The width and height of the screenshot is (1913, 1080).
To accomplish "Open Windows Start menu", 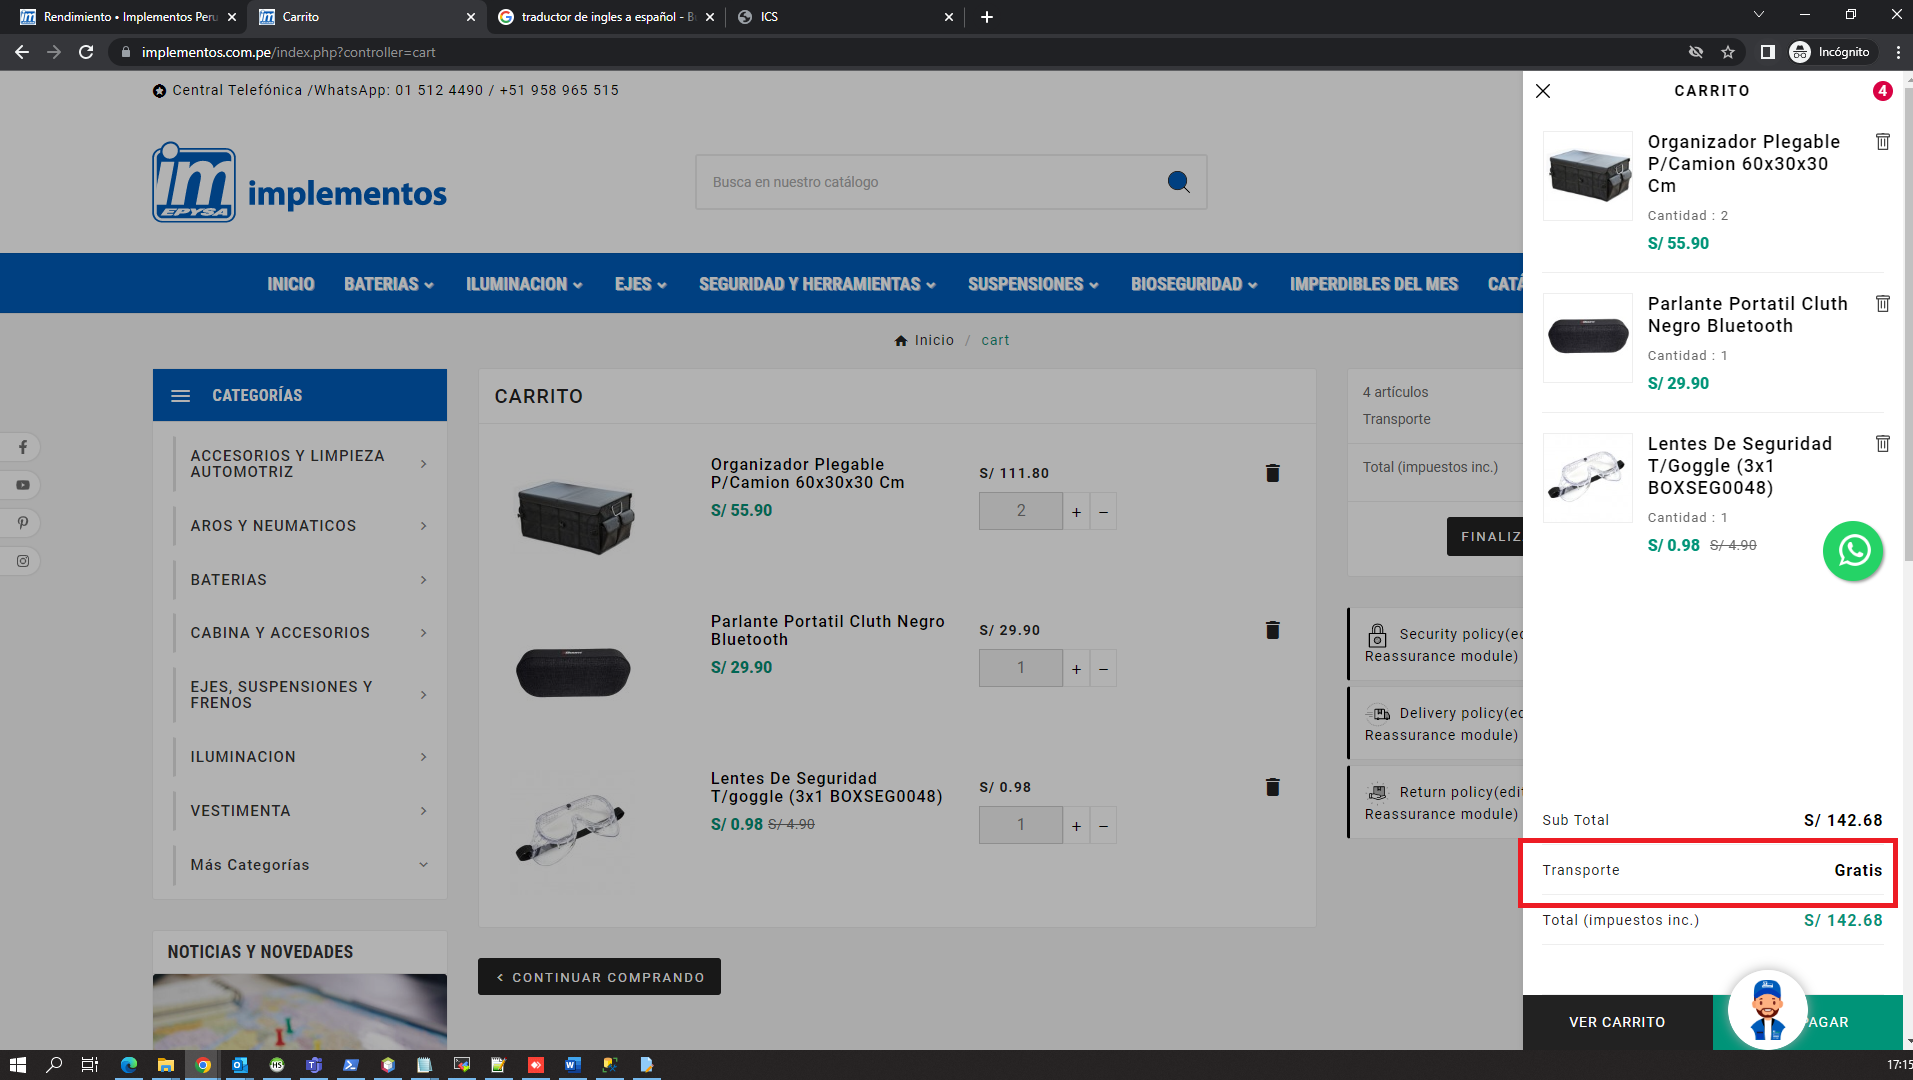I will tap(17, 1065).
